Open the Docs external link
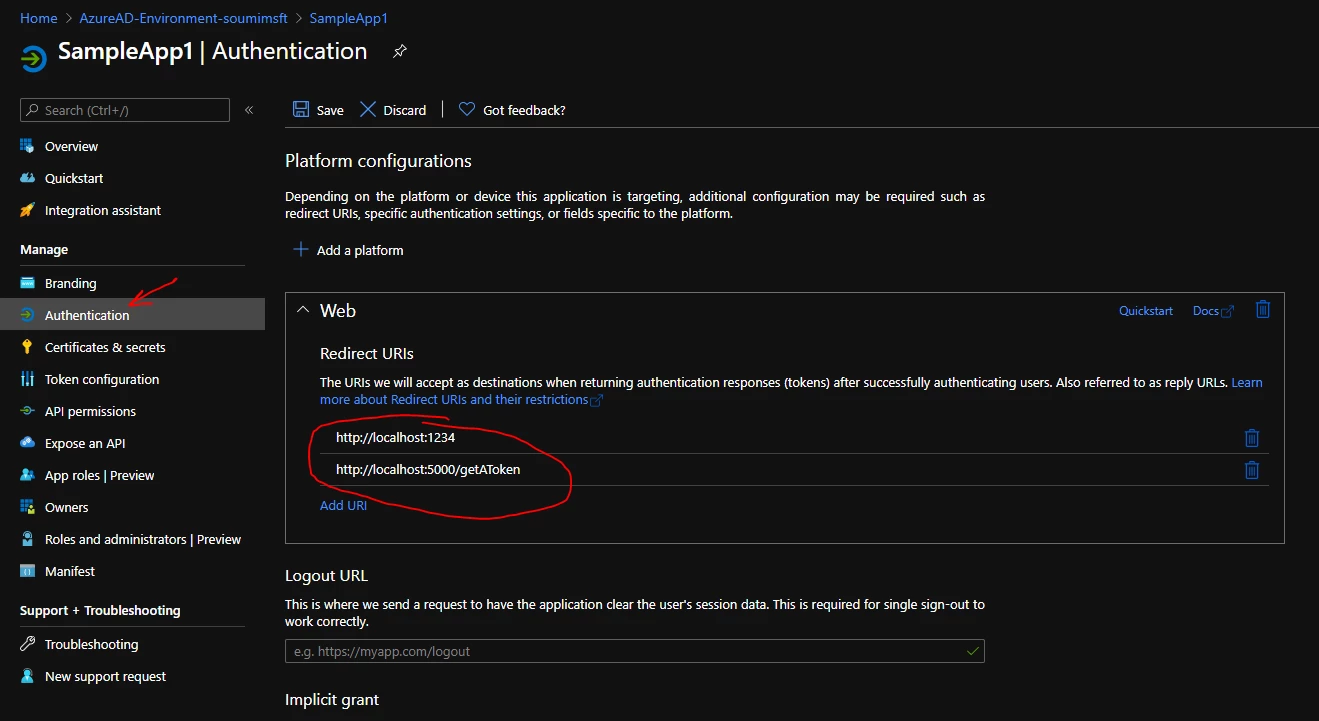Viewport: 1319px width, 721px height. 1213,311
